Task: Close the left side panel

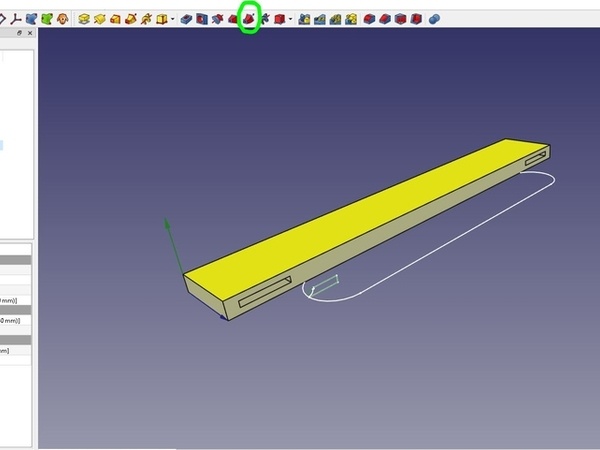Action: click(x=30, y=33)
